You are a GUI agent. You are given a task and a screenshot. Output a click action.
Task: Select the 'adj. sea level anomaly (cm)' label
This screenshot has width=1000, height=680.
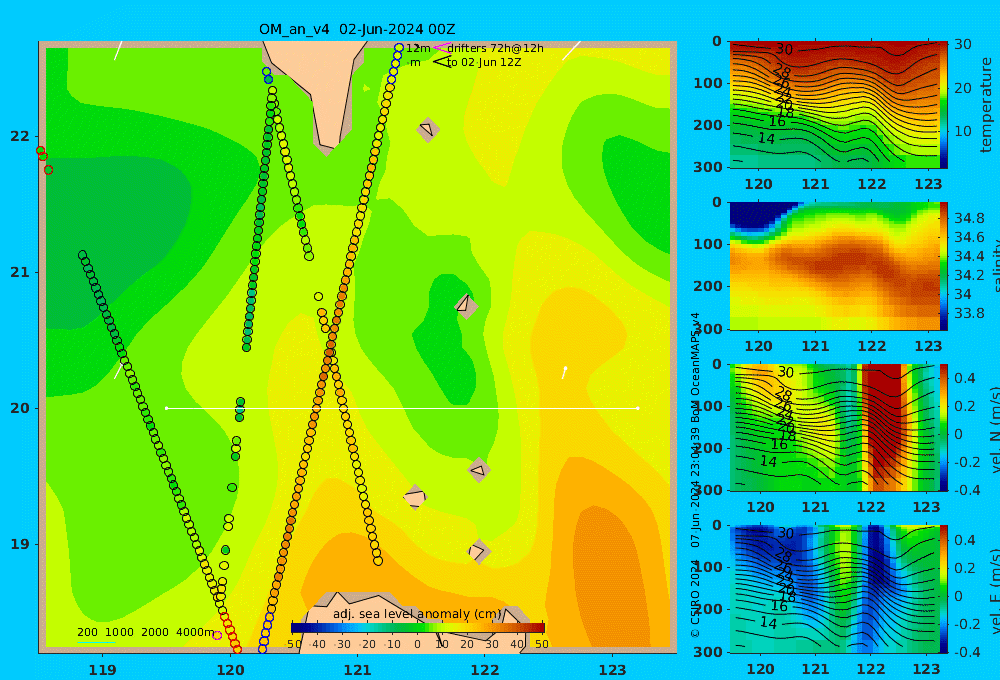[x=417, y=614]
